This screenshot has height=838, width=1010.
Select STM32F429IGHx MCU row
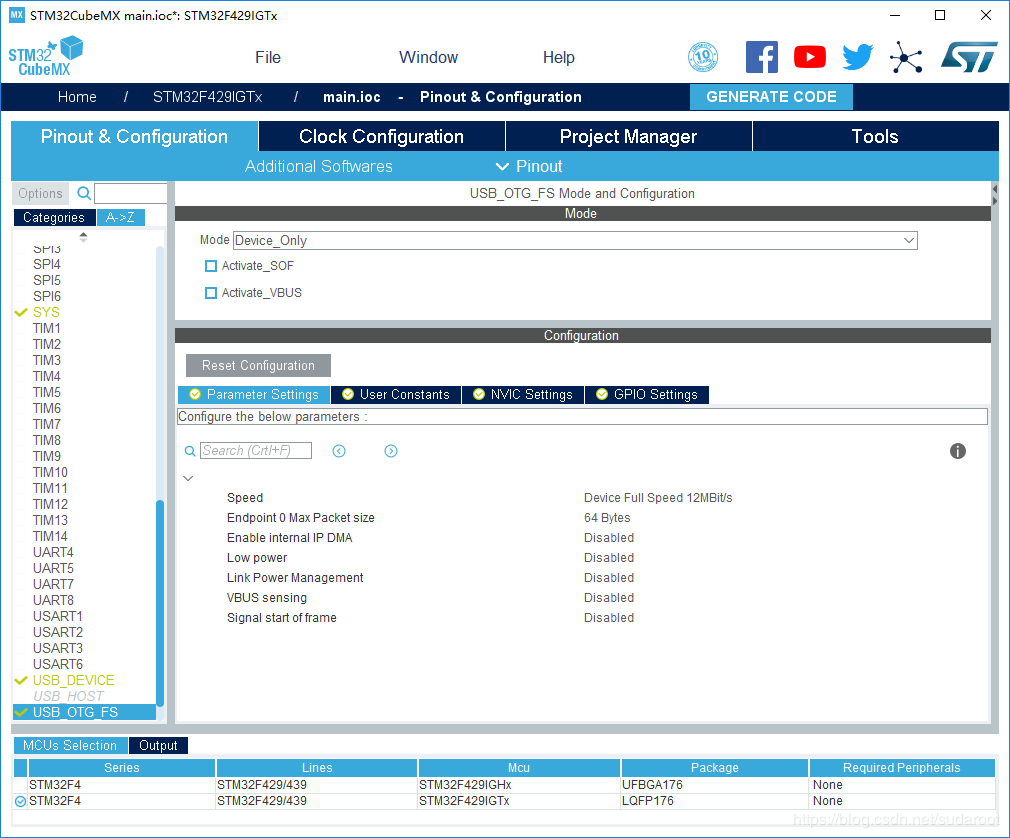(504, 785)
